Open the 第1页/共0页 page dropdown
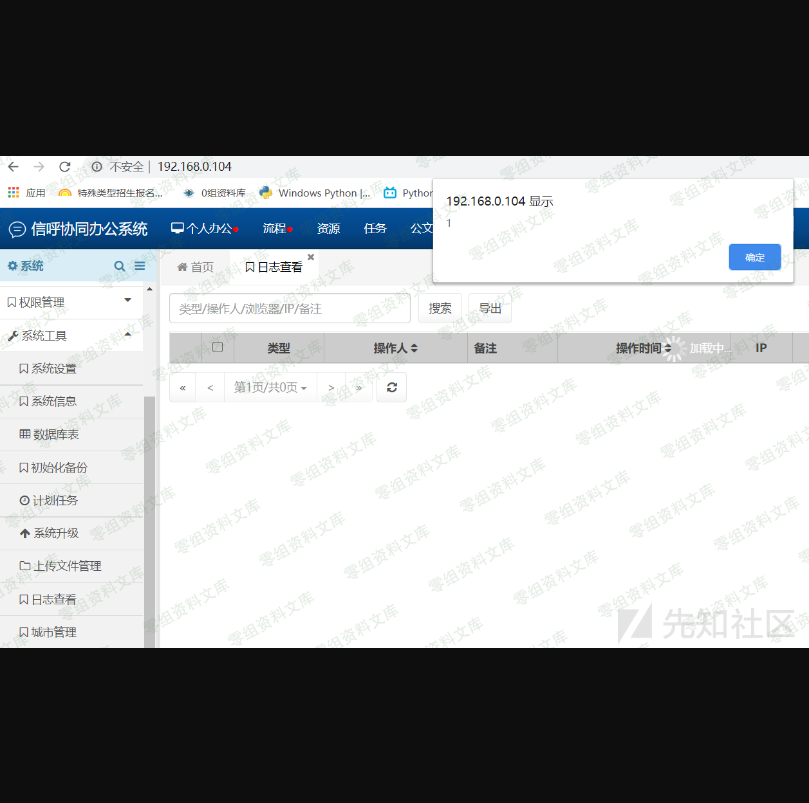This screenshot has height=803, width=809. click(270, 387)
